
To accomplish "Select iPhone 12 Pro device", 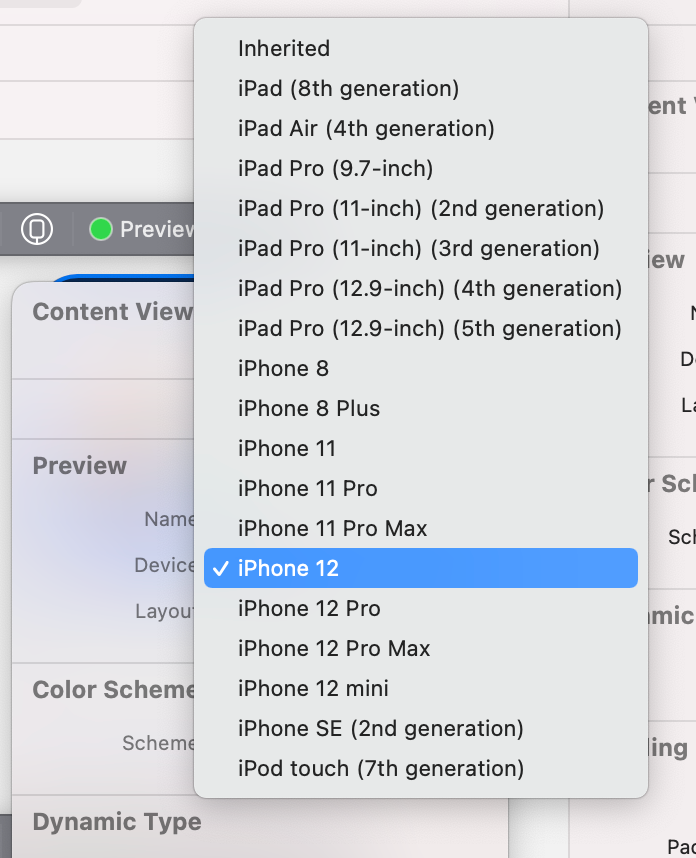I will 309,608.
